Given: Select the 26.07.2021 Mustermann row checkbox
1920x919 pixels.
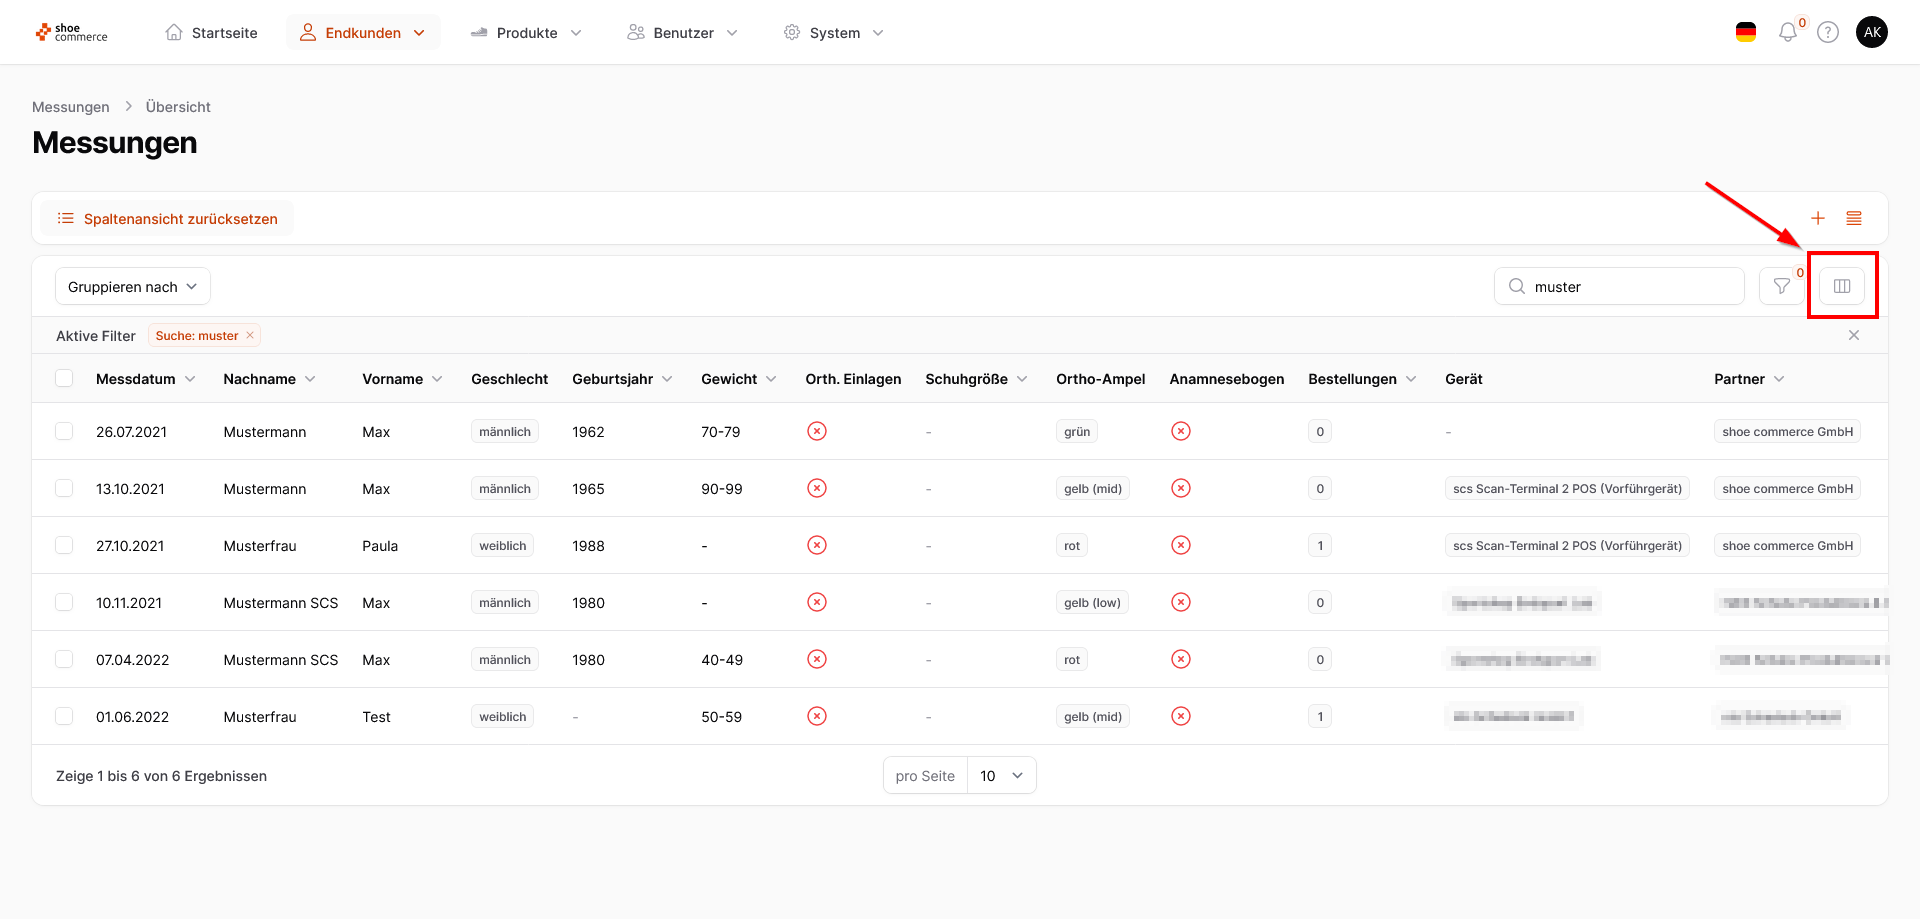Looking at the screenshot, I should pos(64,431).
